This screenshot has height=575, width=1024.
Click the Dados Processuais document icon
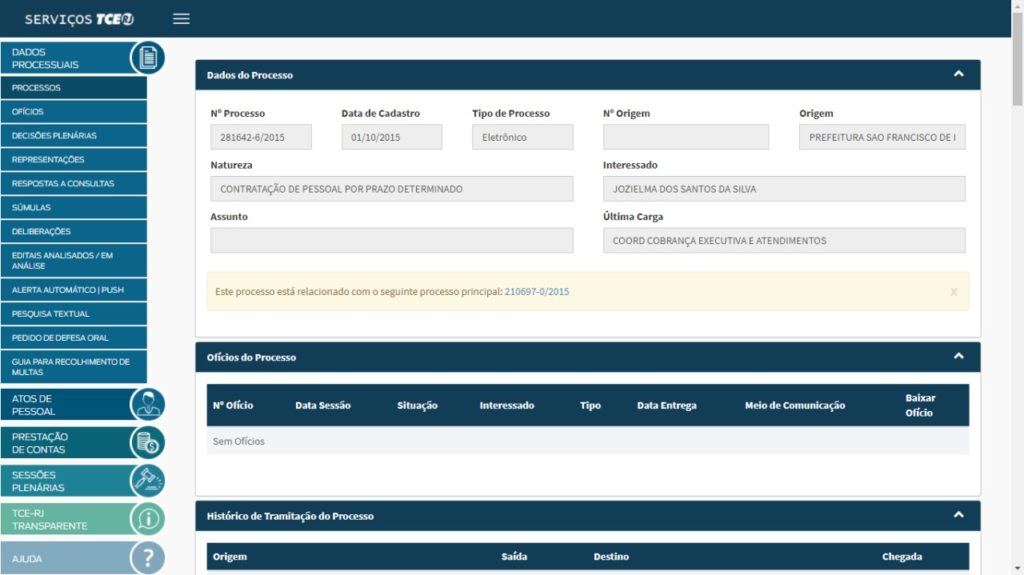pos(148,58)
